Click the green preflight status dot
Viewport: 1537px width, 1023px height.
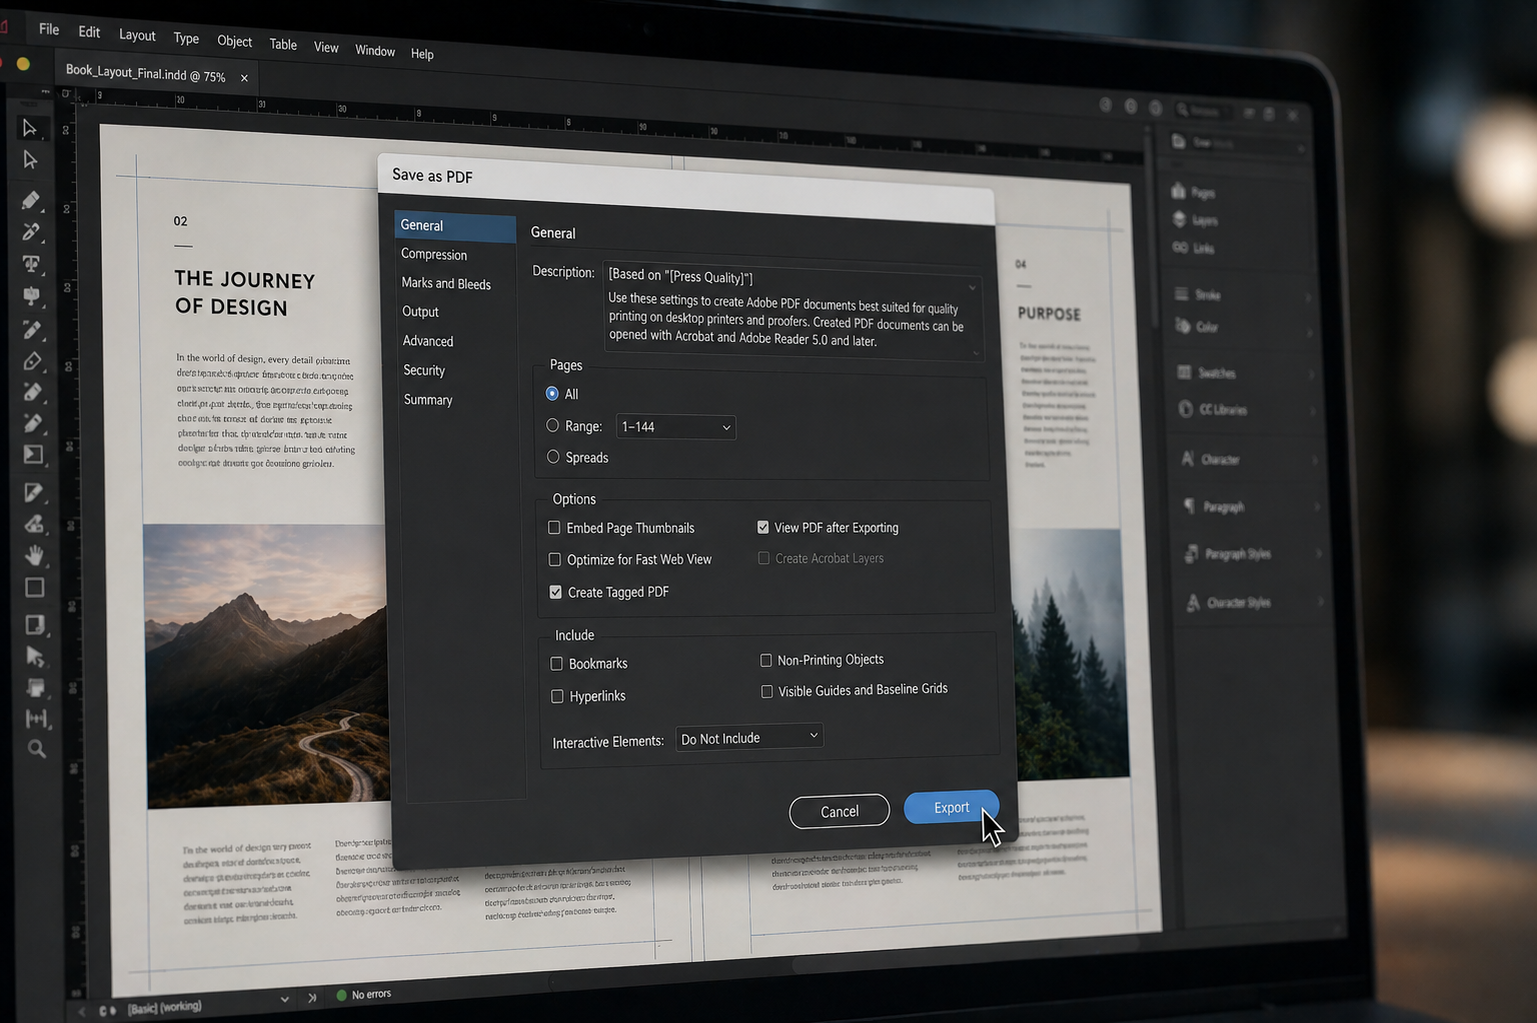coord(342,995)
